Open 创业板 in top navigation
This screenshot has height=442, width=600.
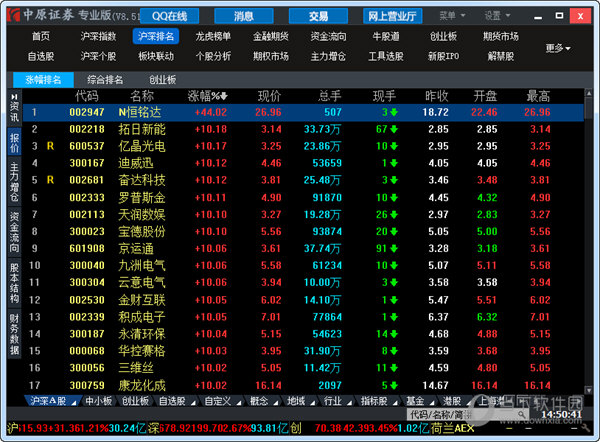click(443, 36)
